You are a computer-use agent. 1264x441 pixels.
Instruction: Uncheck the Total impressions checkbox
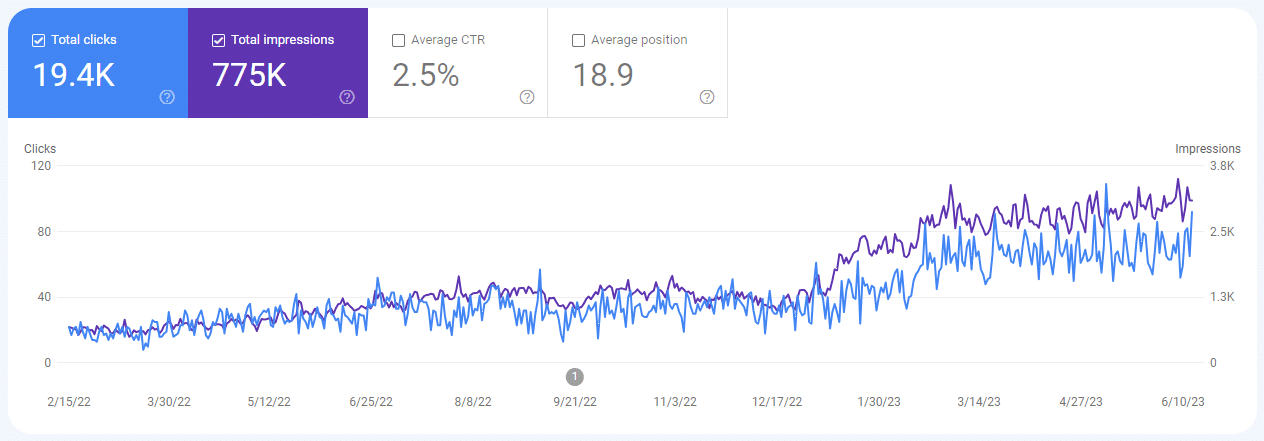[x=218, y=40]
